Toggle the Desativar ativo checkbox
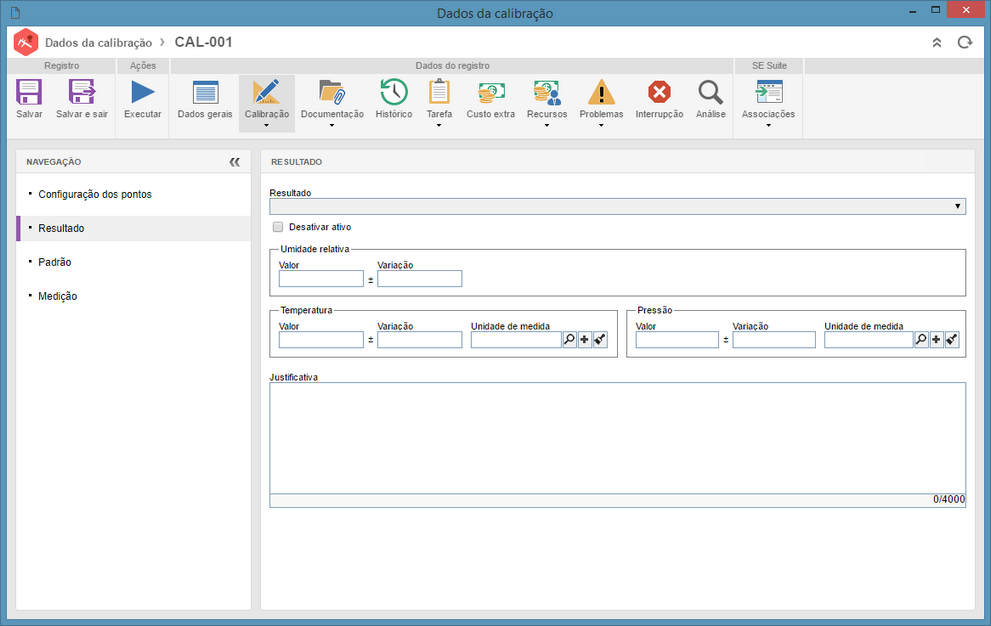This screenshot has width=991, height=626. [278, 227]
